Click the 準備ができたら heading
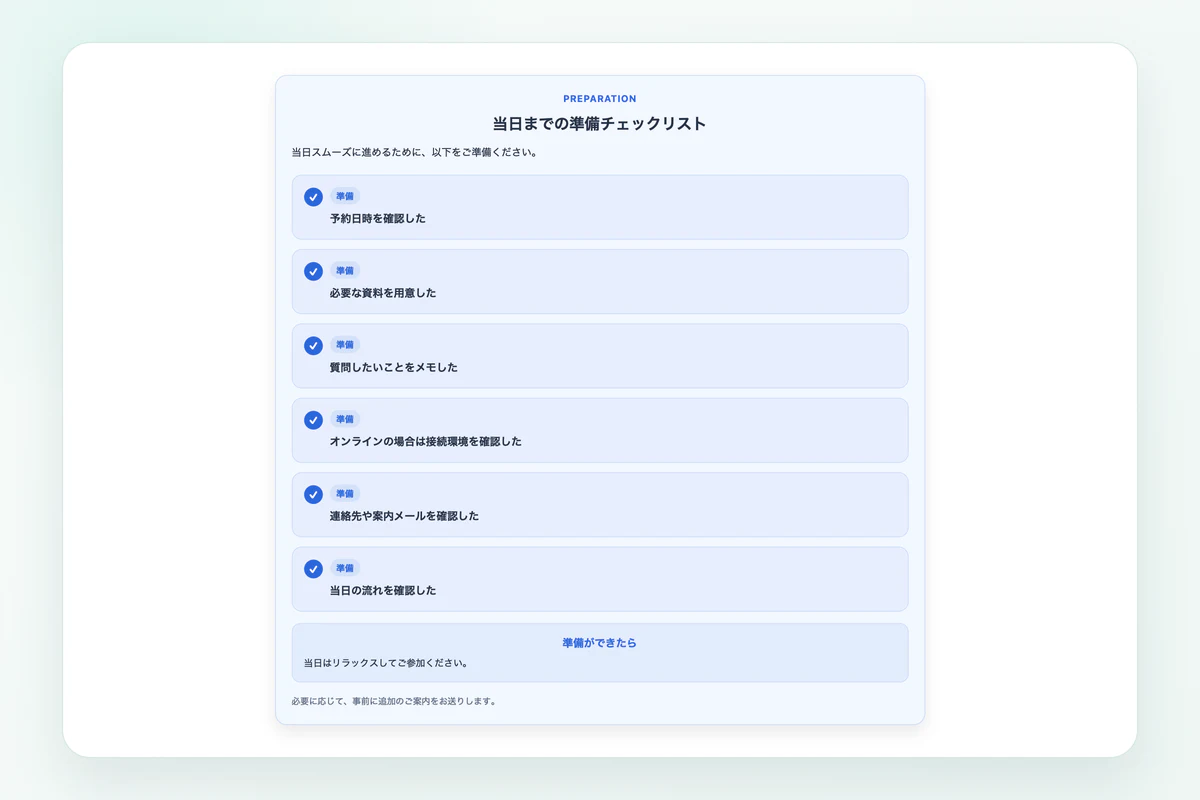Screen dimensions: 1200x800 (600, 643)
